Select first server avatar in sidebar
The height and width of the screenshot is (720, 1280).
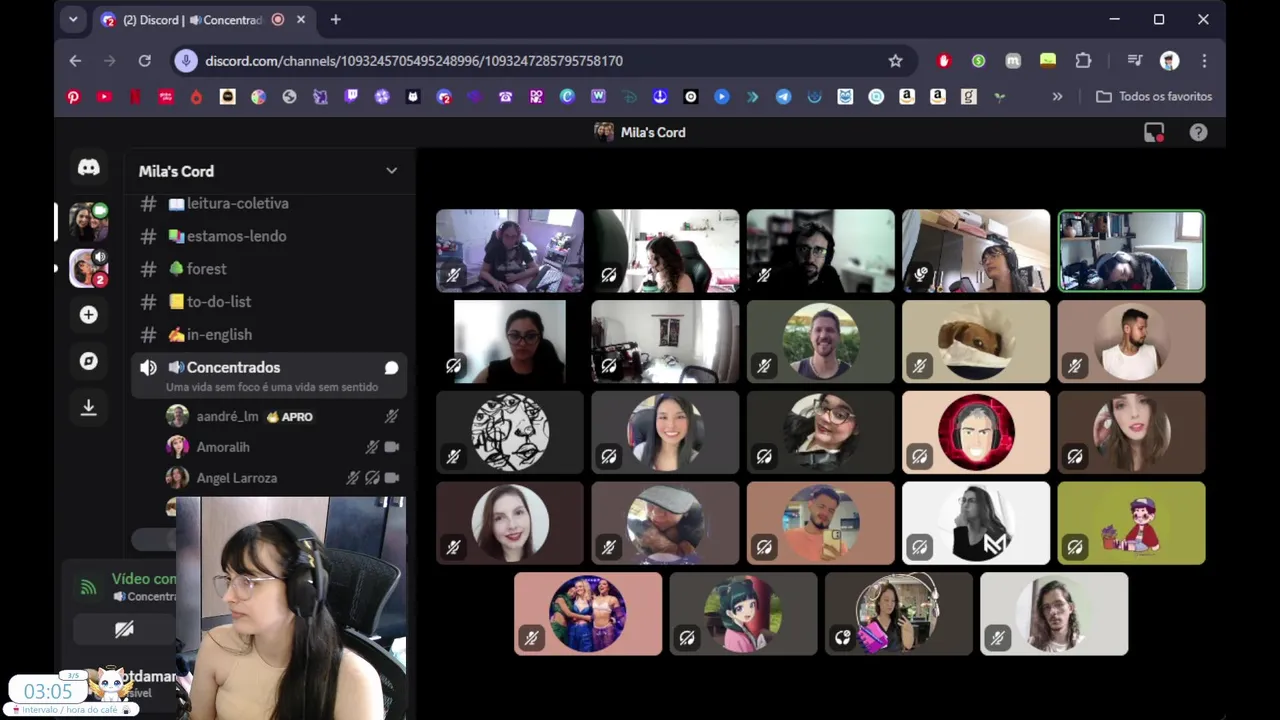[x=89, y=222]
